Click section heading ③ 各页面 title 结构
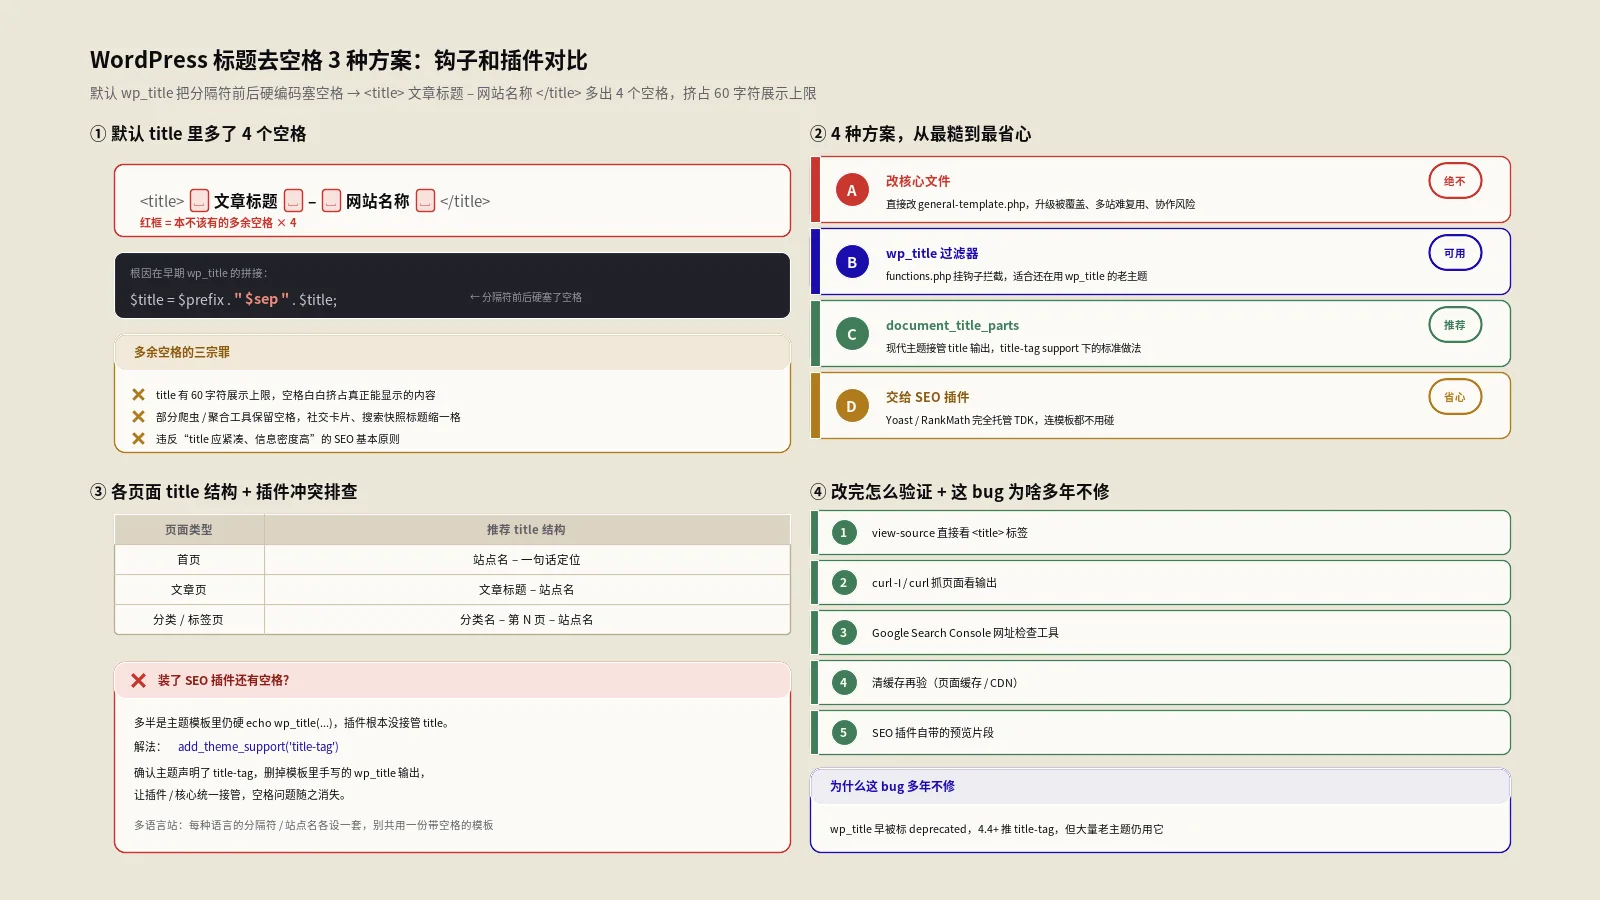1600x900 pixels. pyautogui.click(x=224, y=492)
